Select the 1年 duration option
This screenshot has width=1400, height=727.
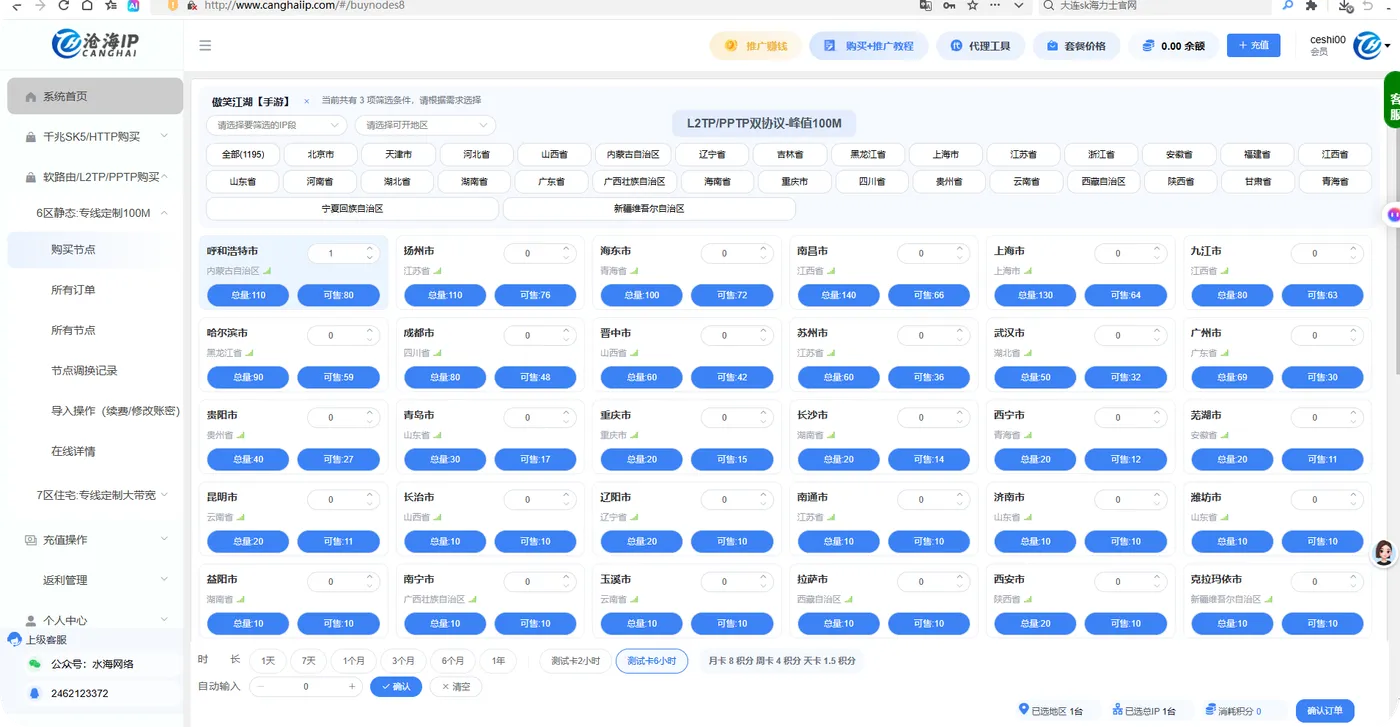498,661
